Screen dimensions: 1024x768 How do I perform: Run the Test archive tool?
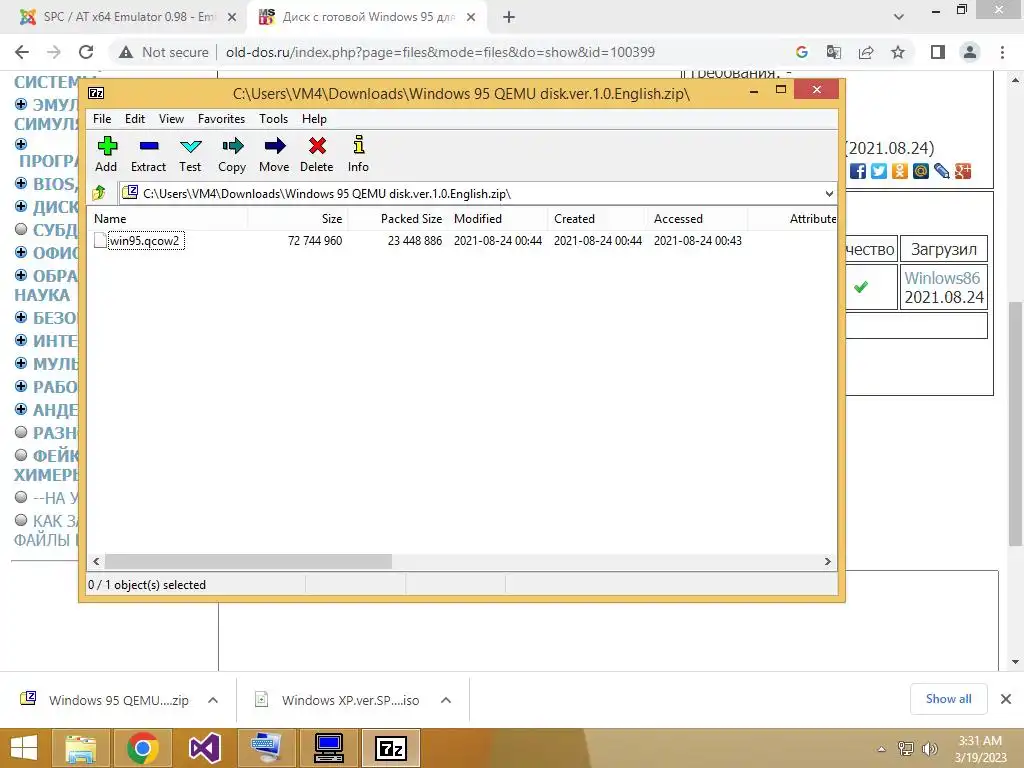pyautogui.click(x=190, y=146)
